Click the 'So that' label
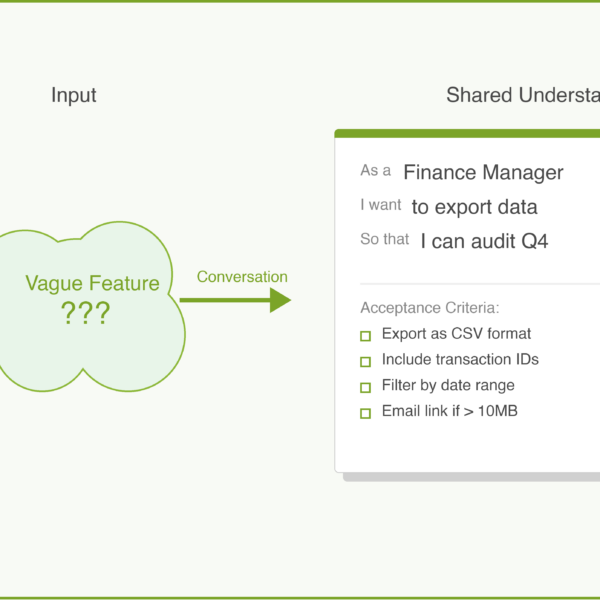 coord(385,240)
